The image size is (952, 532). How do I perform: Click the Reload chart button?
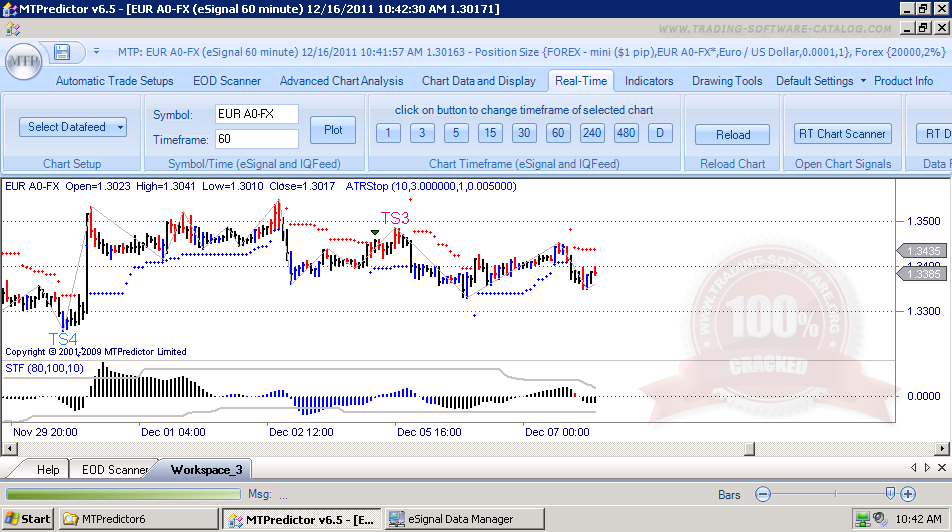tap(732, 134)
